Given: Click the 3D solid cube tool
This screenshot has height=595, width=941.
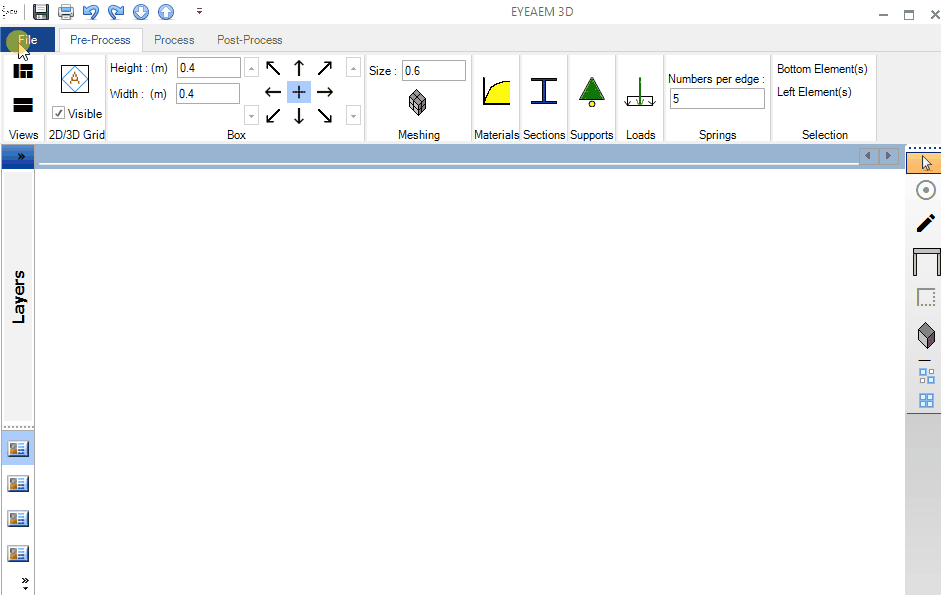Looking at the screenshot, I should 926,335.
